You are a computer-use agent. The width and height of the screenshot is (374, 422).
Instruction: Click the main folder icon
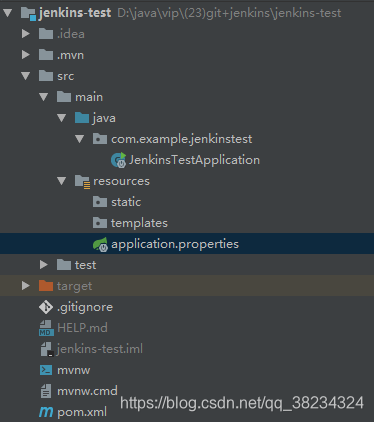[64, 97]
